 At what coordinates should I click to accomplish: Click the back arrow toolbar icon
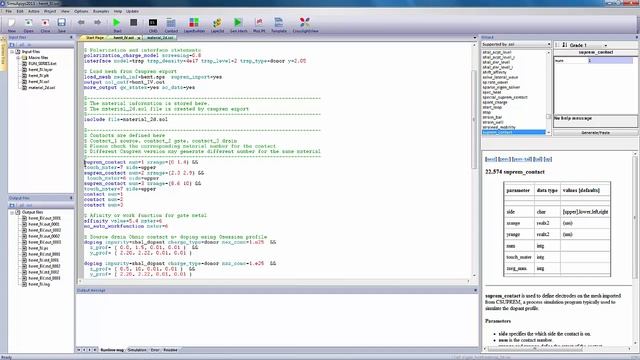pos(81,22)
